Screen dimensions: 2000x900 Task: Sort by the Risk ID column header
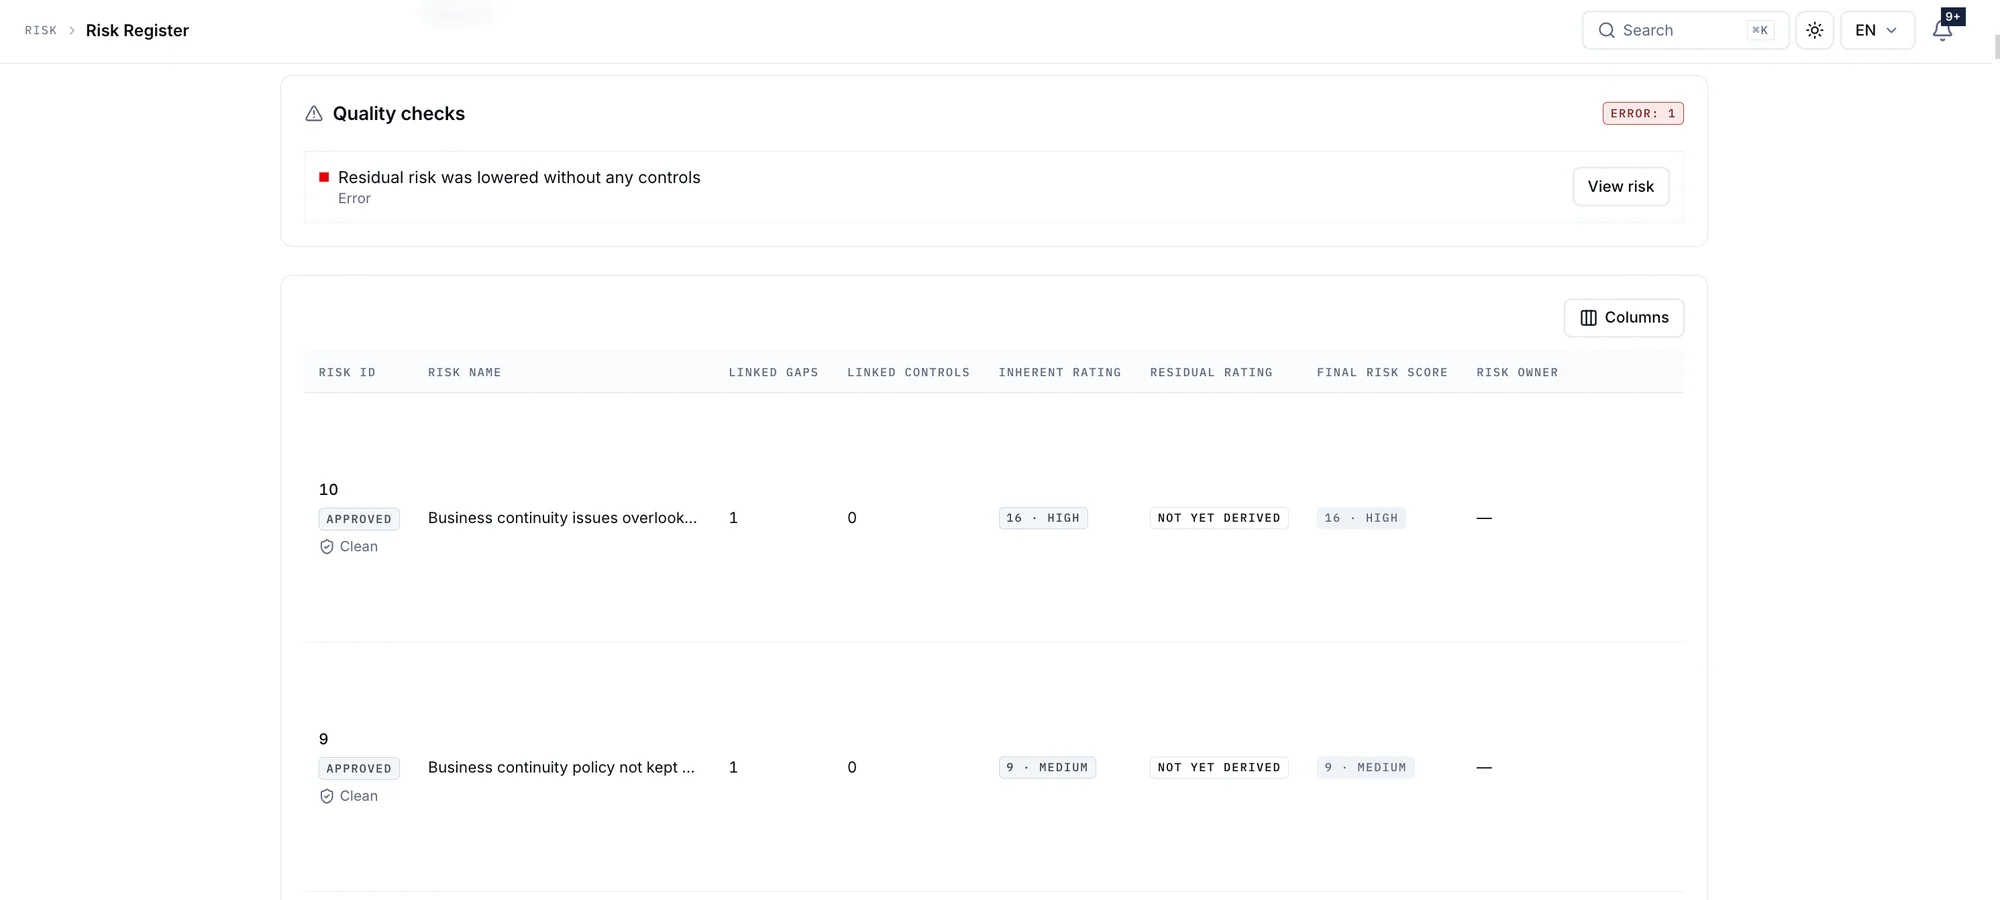pos(347,372)
